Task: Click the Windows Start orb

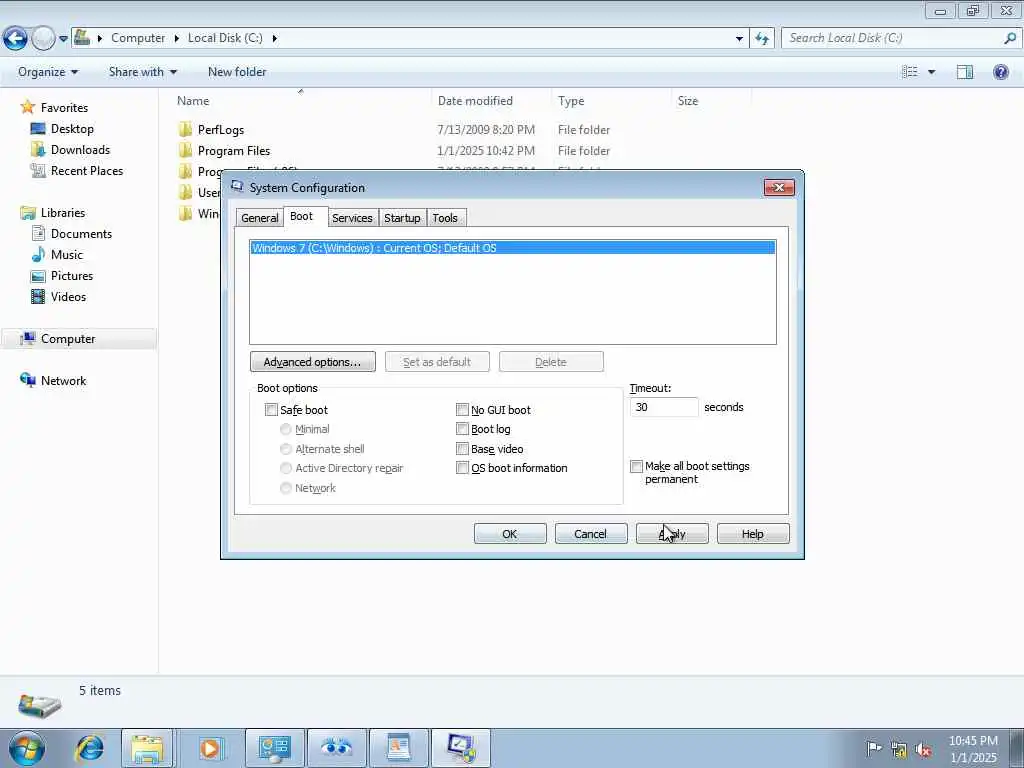Action: [27, 748]
